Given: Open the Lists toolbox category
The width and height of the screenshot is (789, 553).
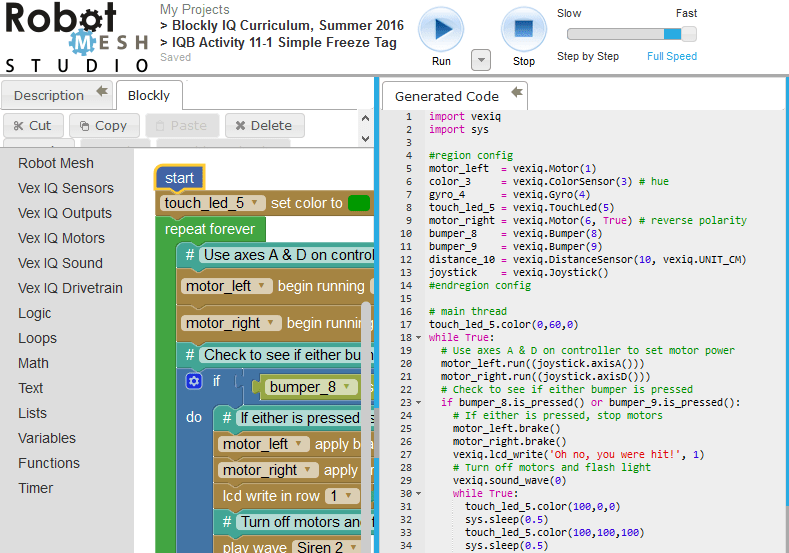Looking at the screenshot, I should (x=32, y=413).
